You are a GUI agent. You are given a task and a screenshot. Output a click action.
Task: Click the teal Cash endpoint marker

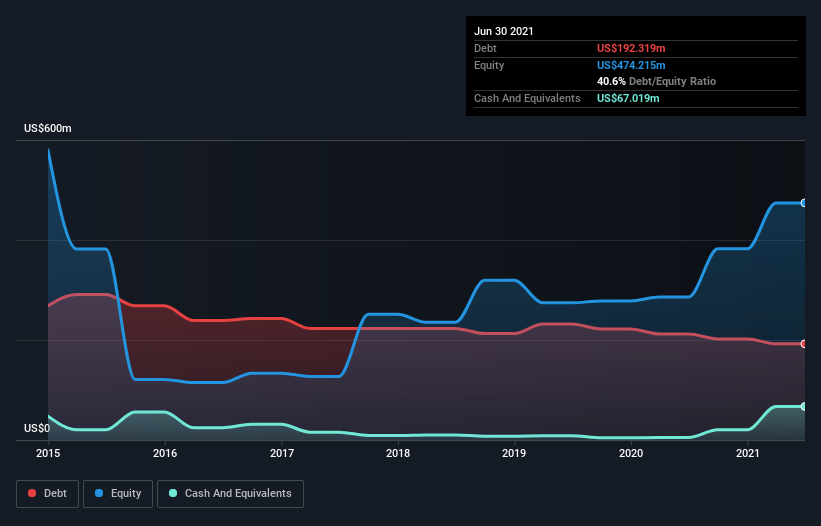point(804,407)
